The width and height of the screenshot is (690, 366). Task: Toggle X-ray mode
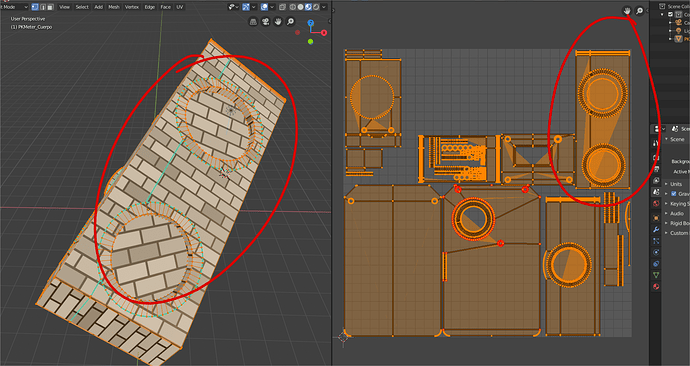click(283, 7)
